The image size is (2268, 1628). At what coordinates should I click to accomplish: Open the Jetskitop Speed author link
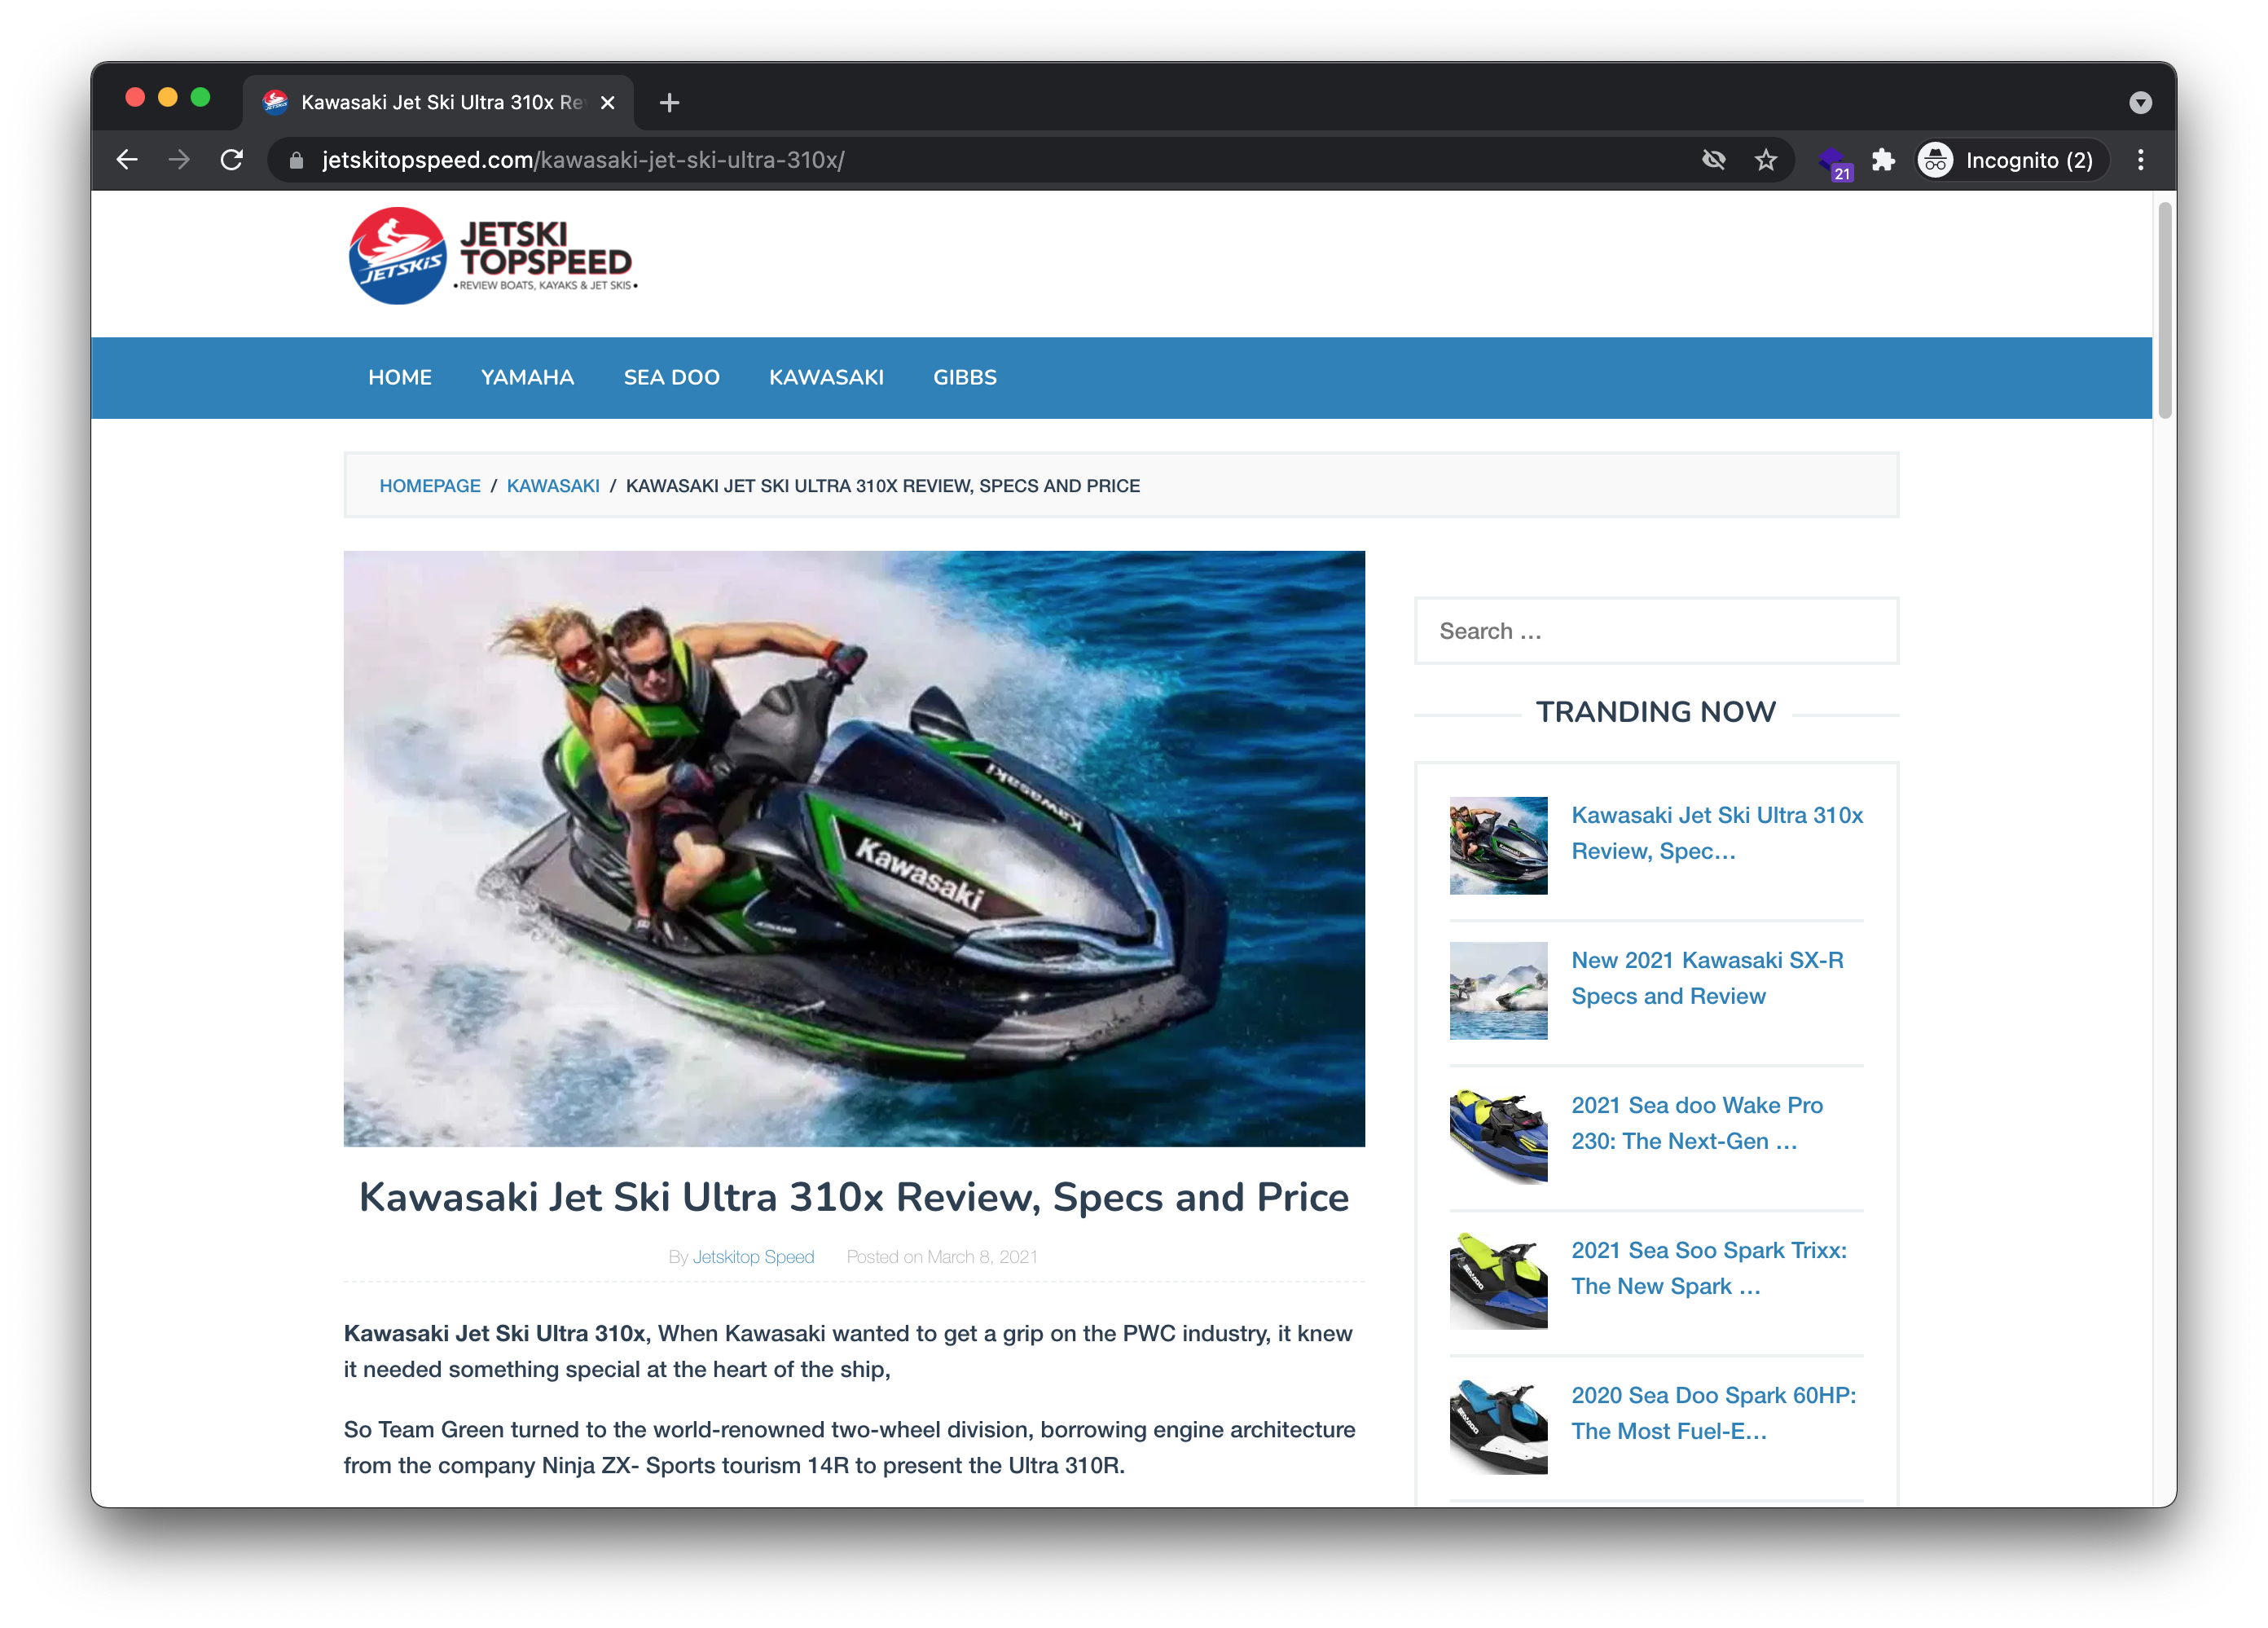point(754,1257)
